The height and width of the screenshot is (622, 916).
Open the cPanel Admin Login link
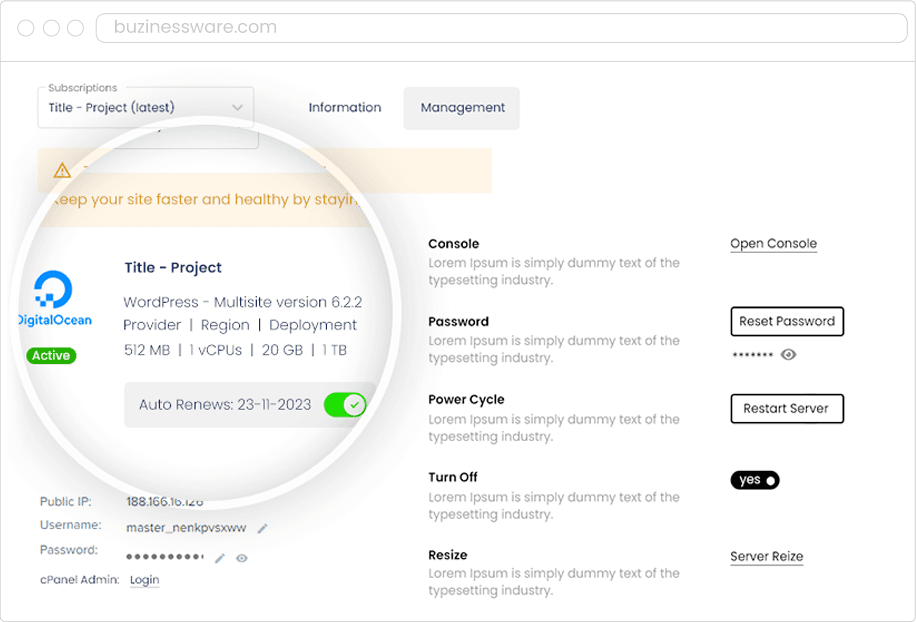(x=145, y=580)
